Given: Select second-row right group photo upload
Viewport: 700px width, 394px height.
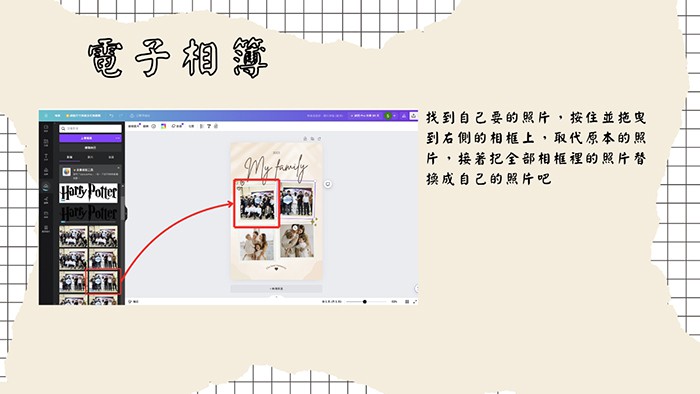Looking at the screenshot, I should [x=103, y=259].
